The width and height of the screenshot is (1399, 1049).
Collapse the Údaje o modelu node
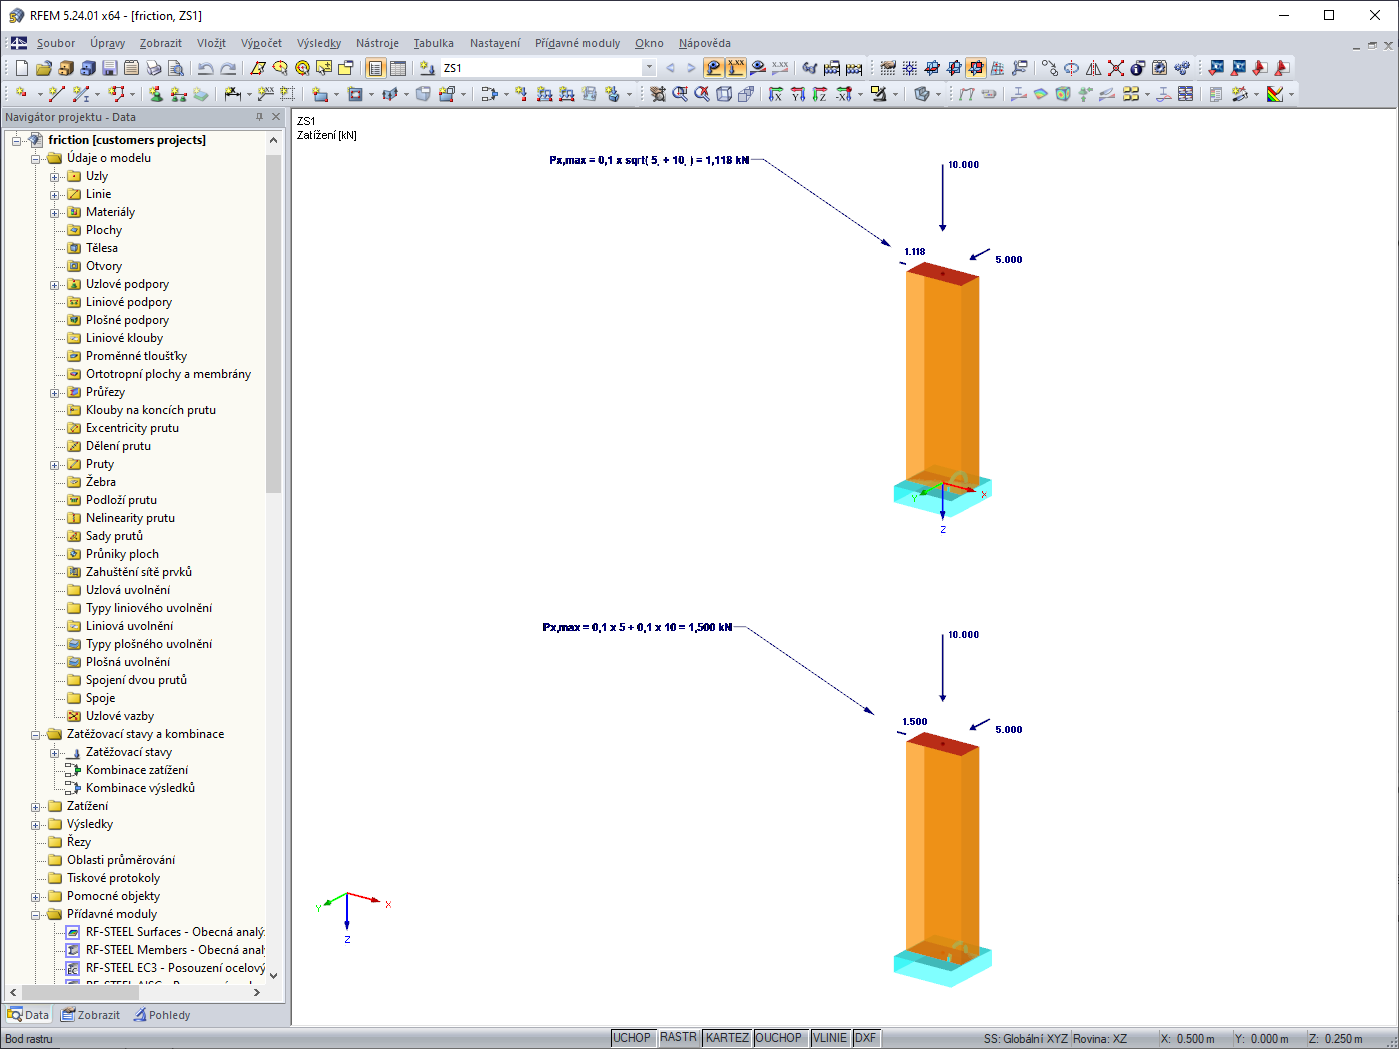click(x=36, y=159)
